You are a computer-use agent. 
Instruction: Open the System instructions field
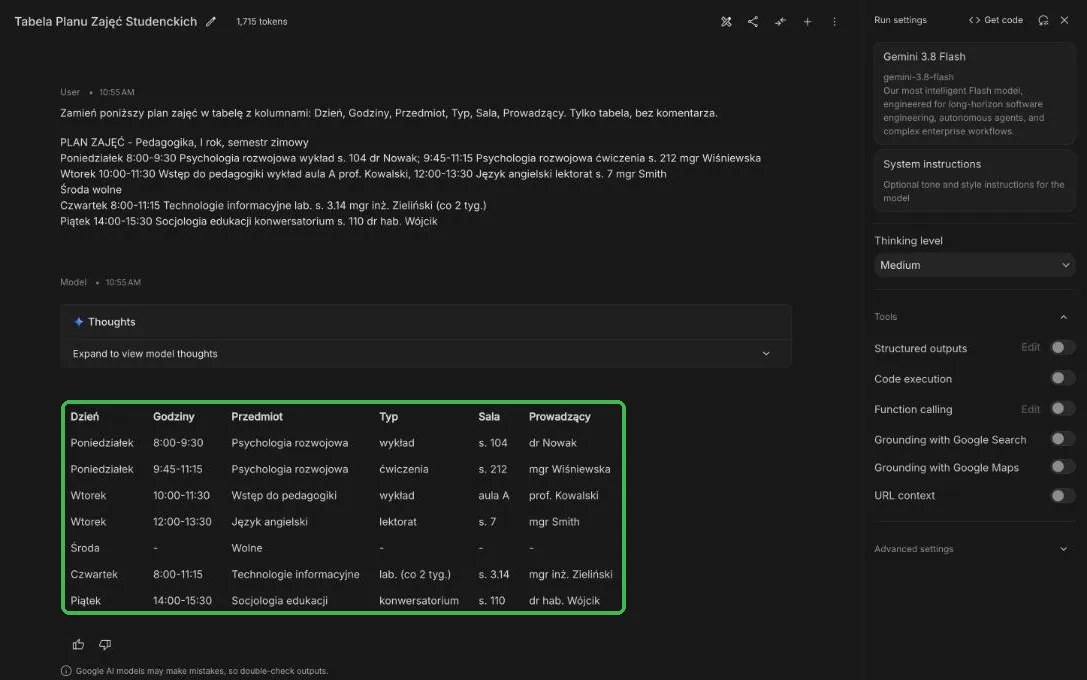click(x=974, y=181)
